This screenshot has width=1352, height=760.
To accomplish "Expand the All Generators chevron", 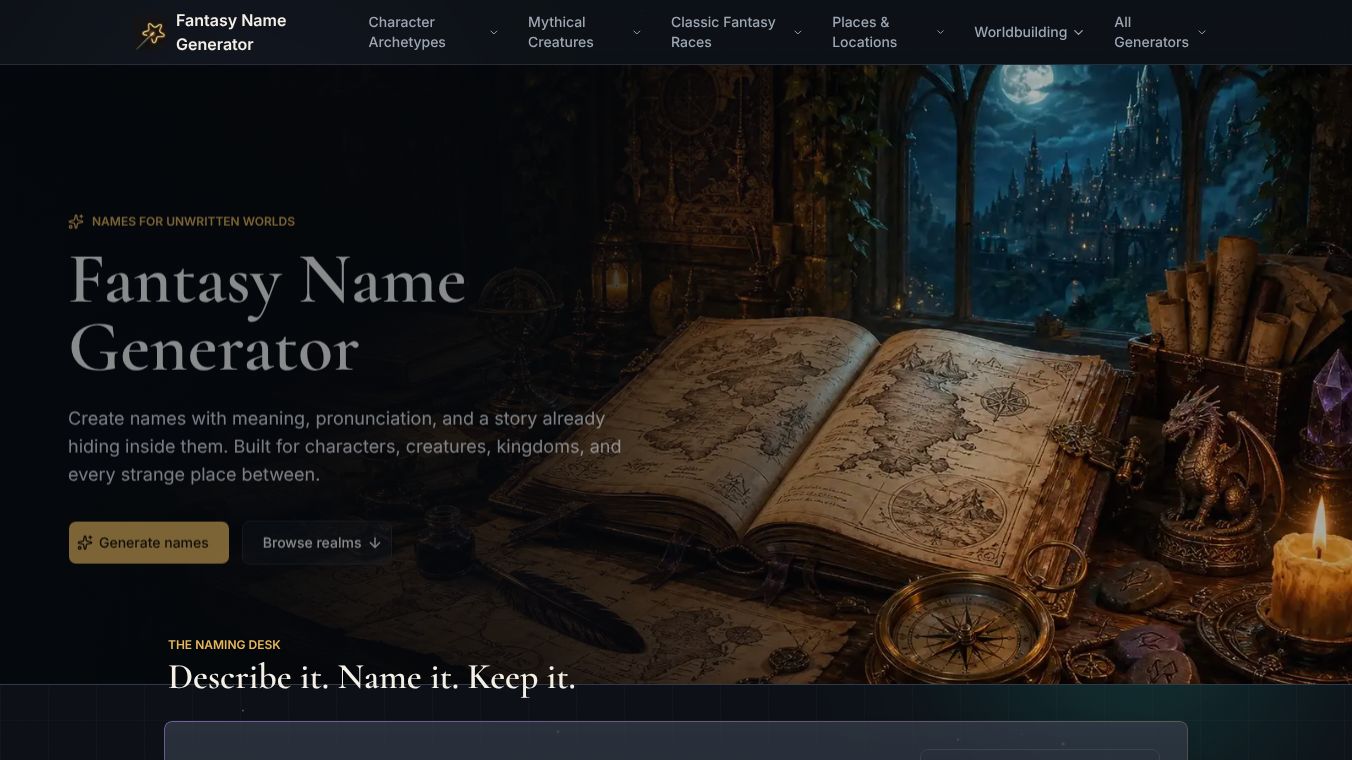I will 1201,32.
